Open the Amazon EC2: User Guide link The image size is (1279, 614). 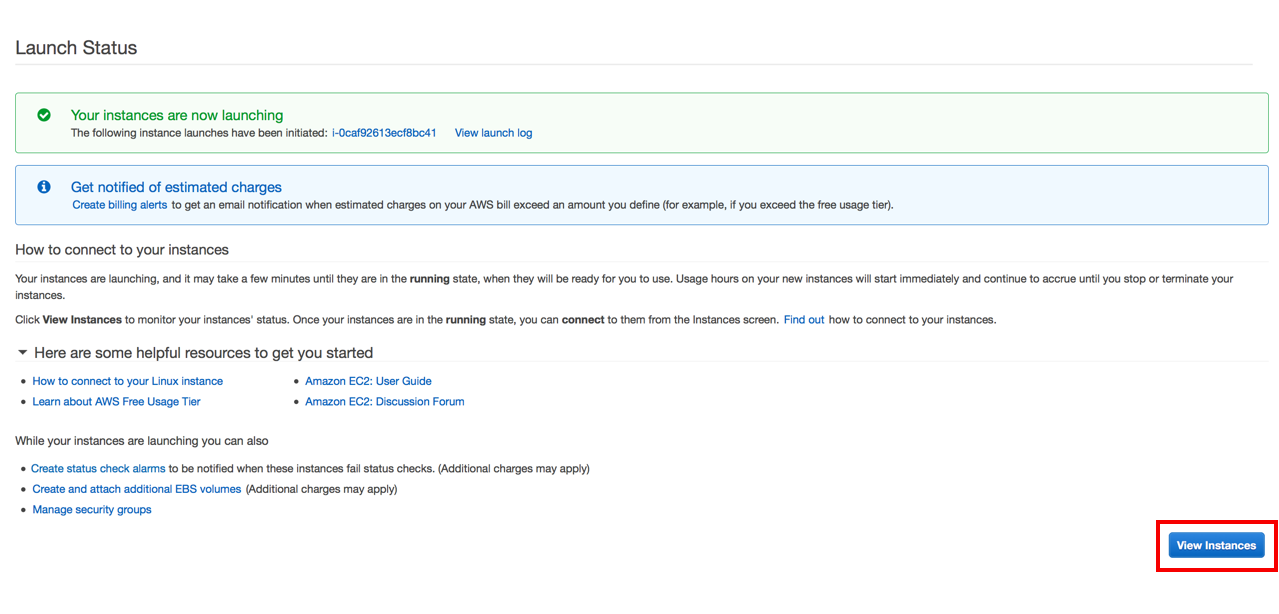(x=368, y=381)
